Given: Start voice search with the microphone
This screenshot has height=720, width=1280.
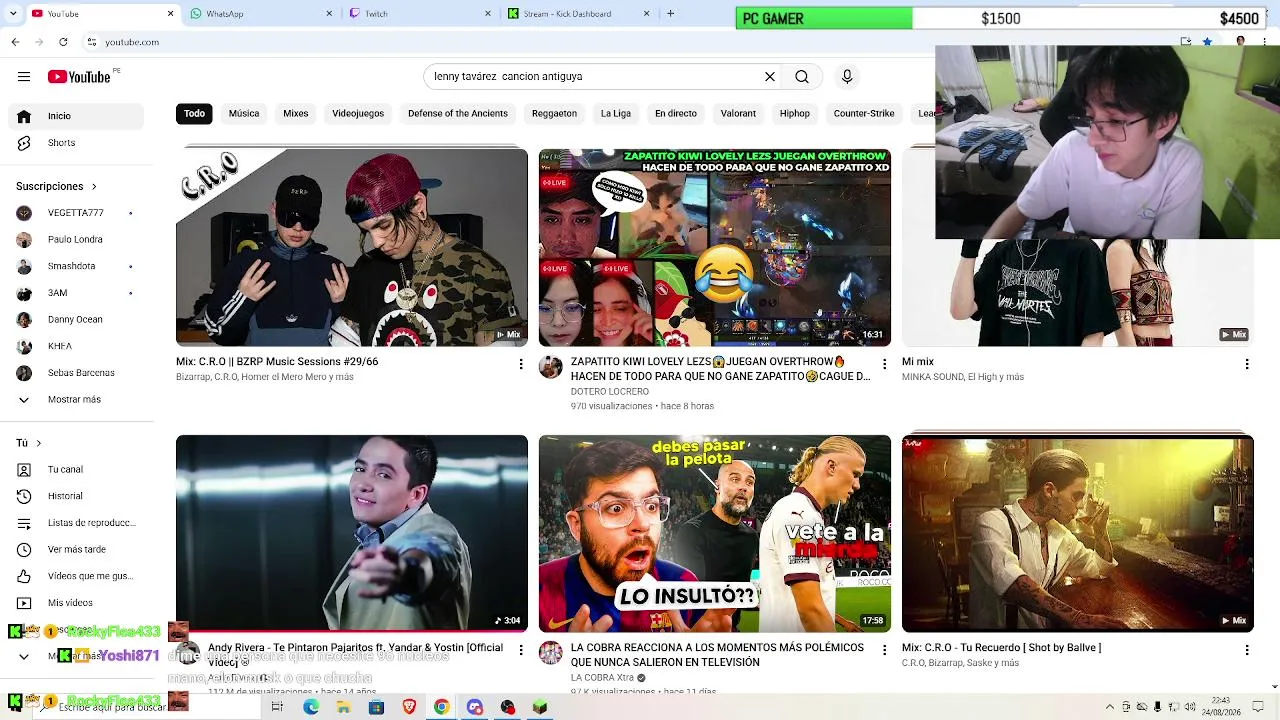Looking at the screenshot, I should 847,77.
